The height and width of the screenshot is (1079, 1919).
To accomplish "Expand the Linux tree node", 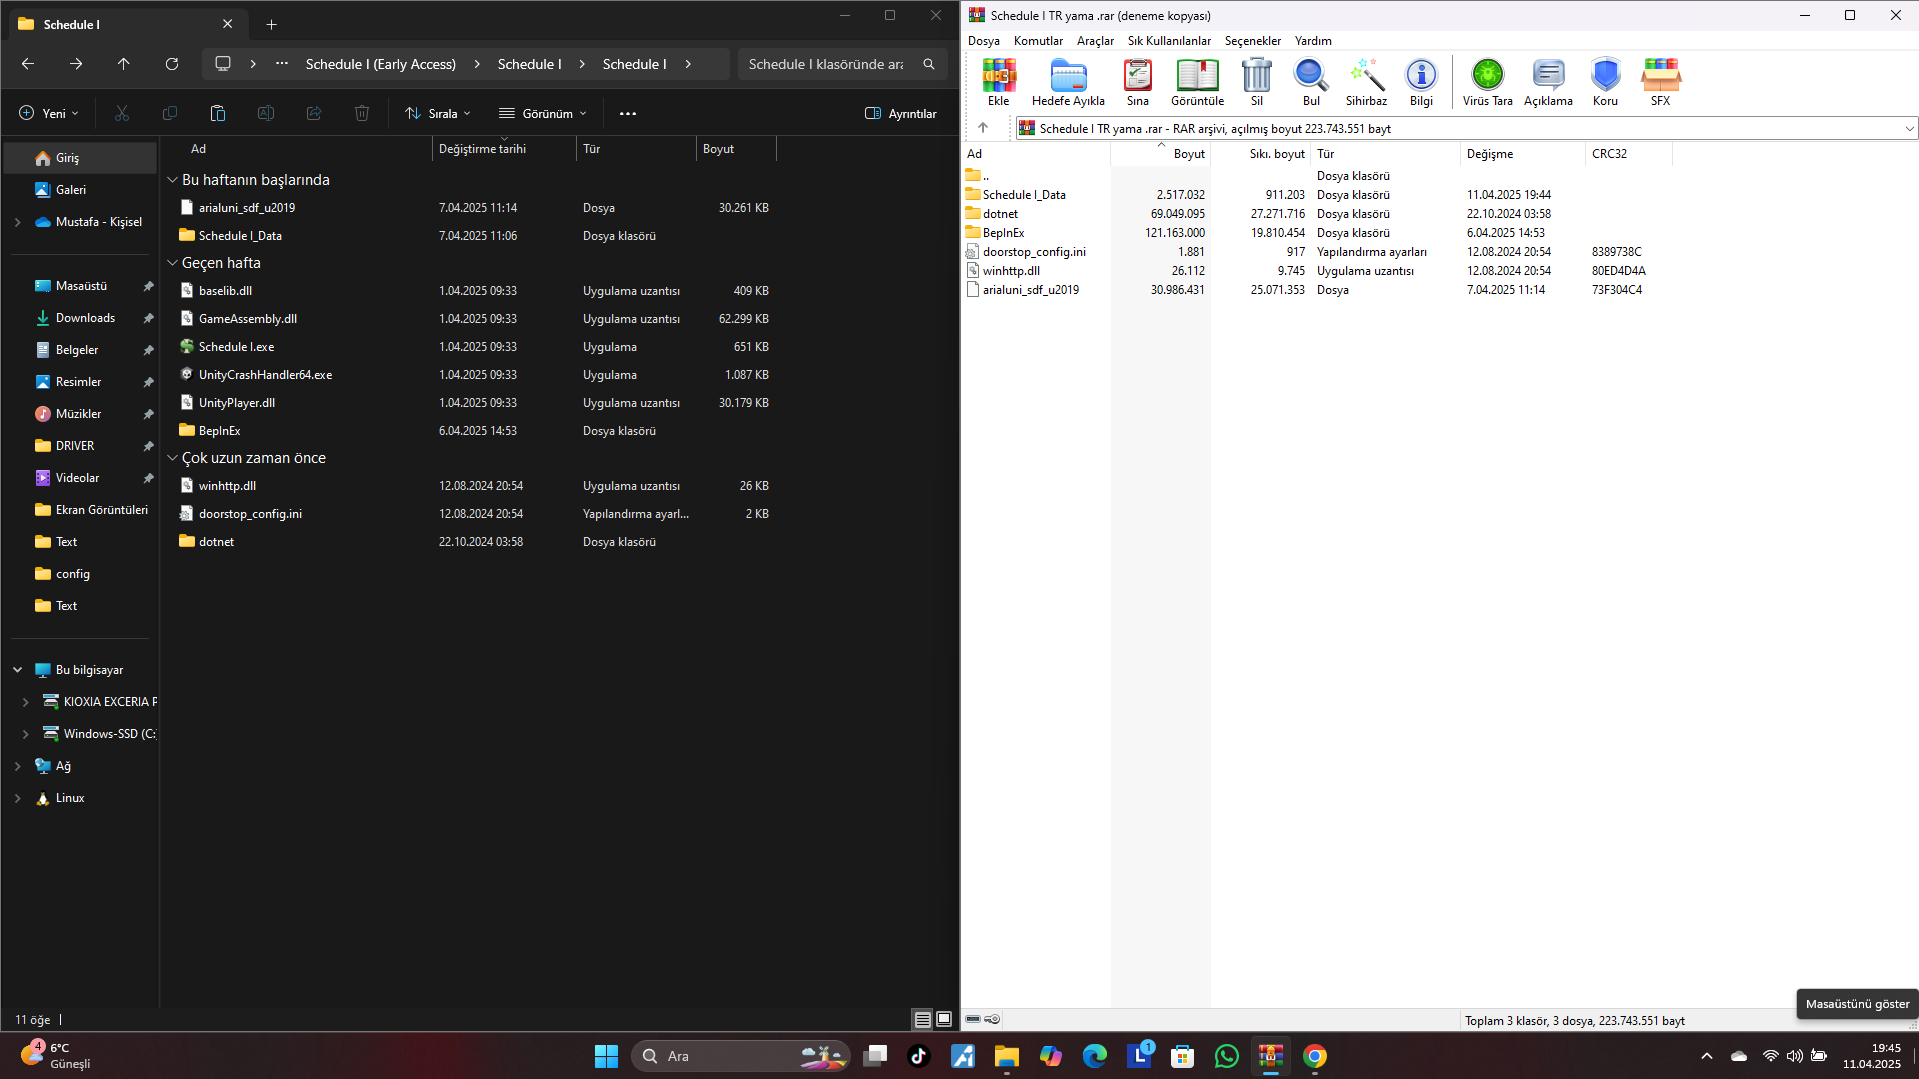I will coord(18,798).
